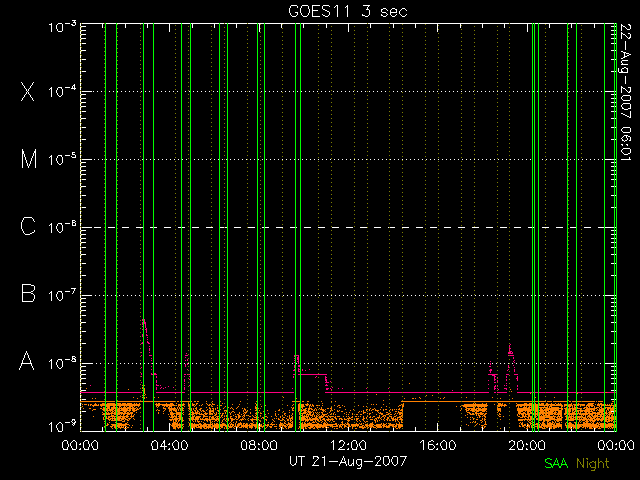Click the 20:00 time axis label
Screen dimensions: 640x480
click(527, 445)
